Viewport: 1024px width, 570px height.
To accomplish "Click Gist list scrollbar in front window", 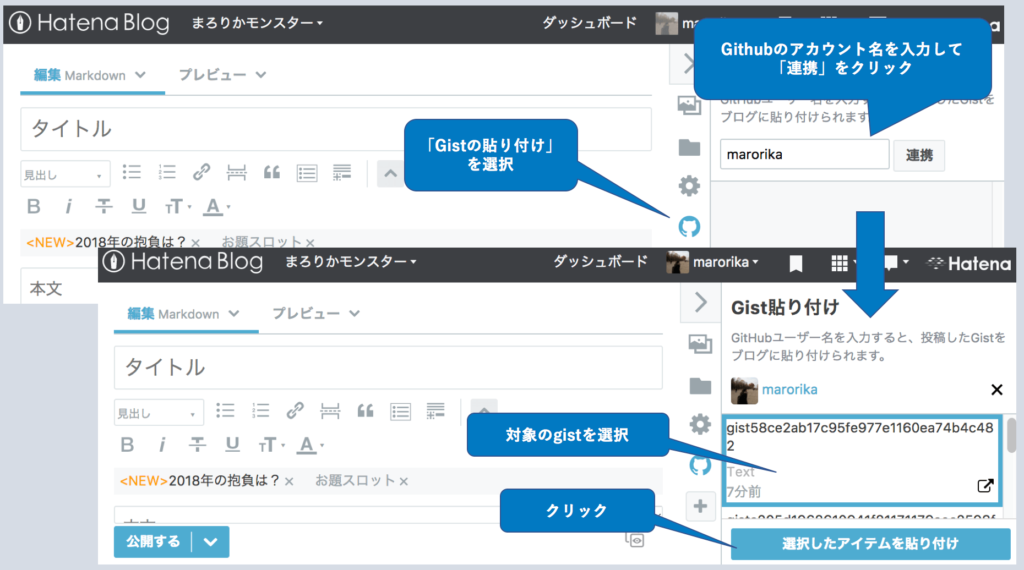I will click(1011, 435).
